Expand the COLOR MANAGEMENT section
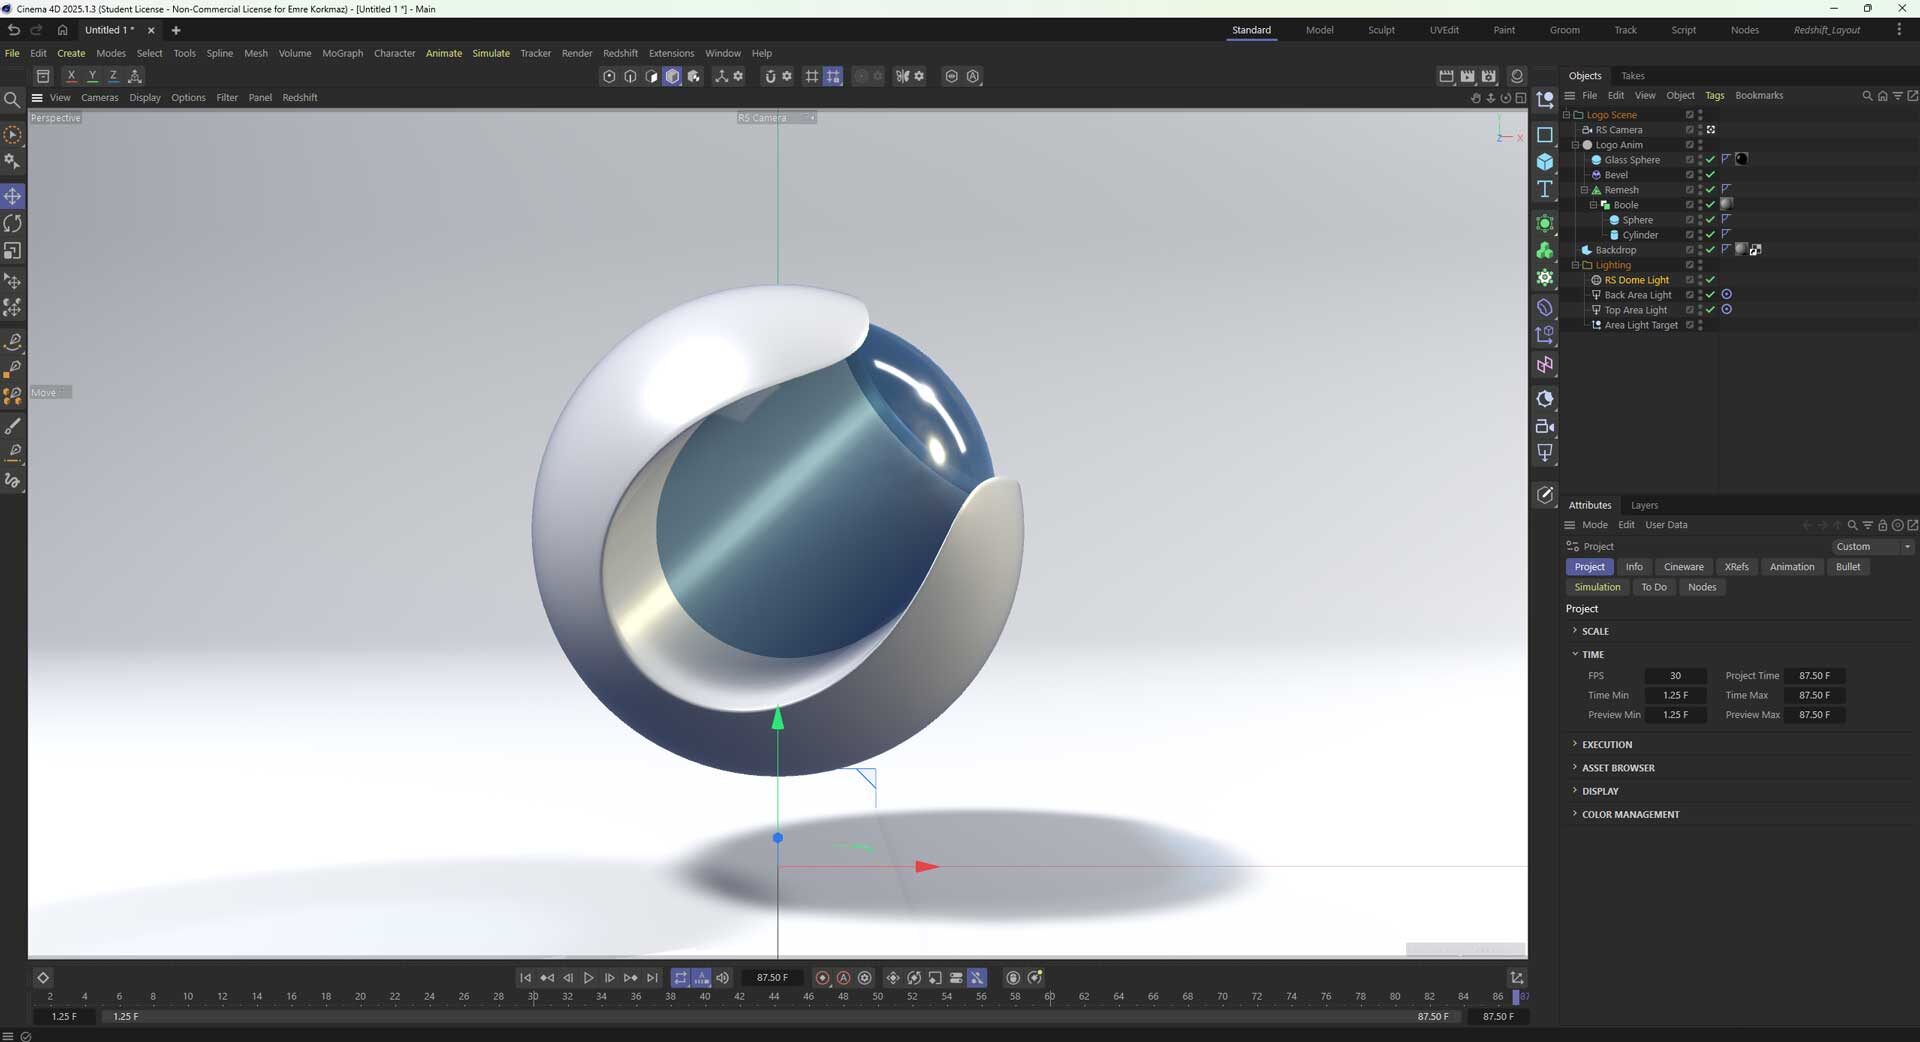1920x1042 pixels. (1630, 814)
